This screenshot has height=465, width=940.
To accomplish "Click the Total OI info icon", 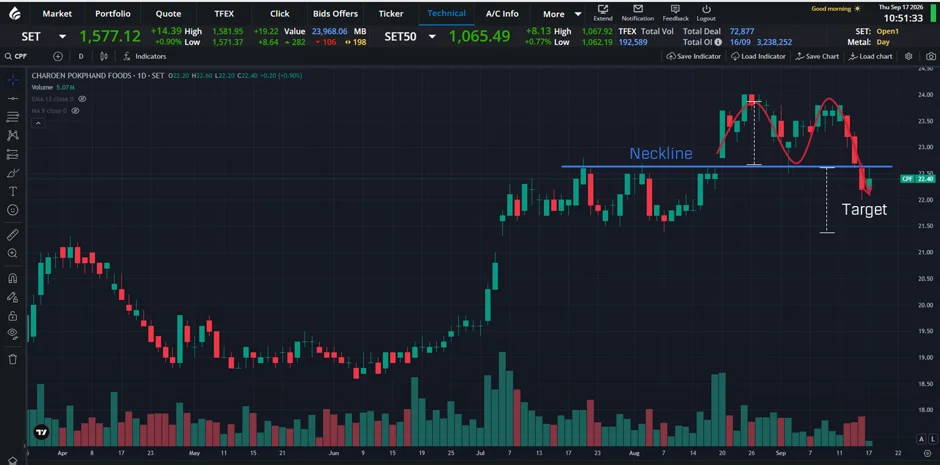I will pyautogui.click(x=718, y=43).
